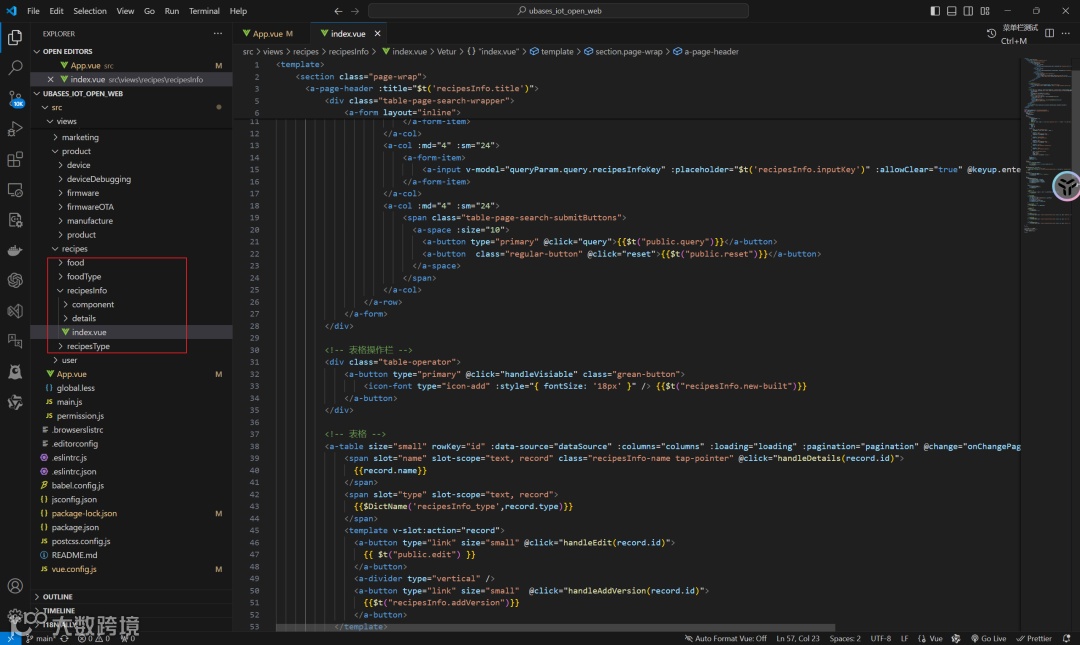Click the ubases_iot_open_web command center search box
The width and height of the screenshot is (1080, 645).
pos(558,11)
